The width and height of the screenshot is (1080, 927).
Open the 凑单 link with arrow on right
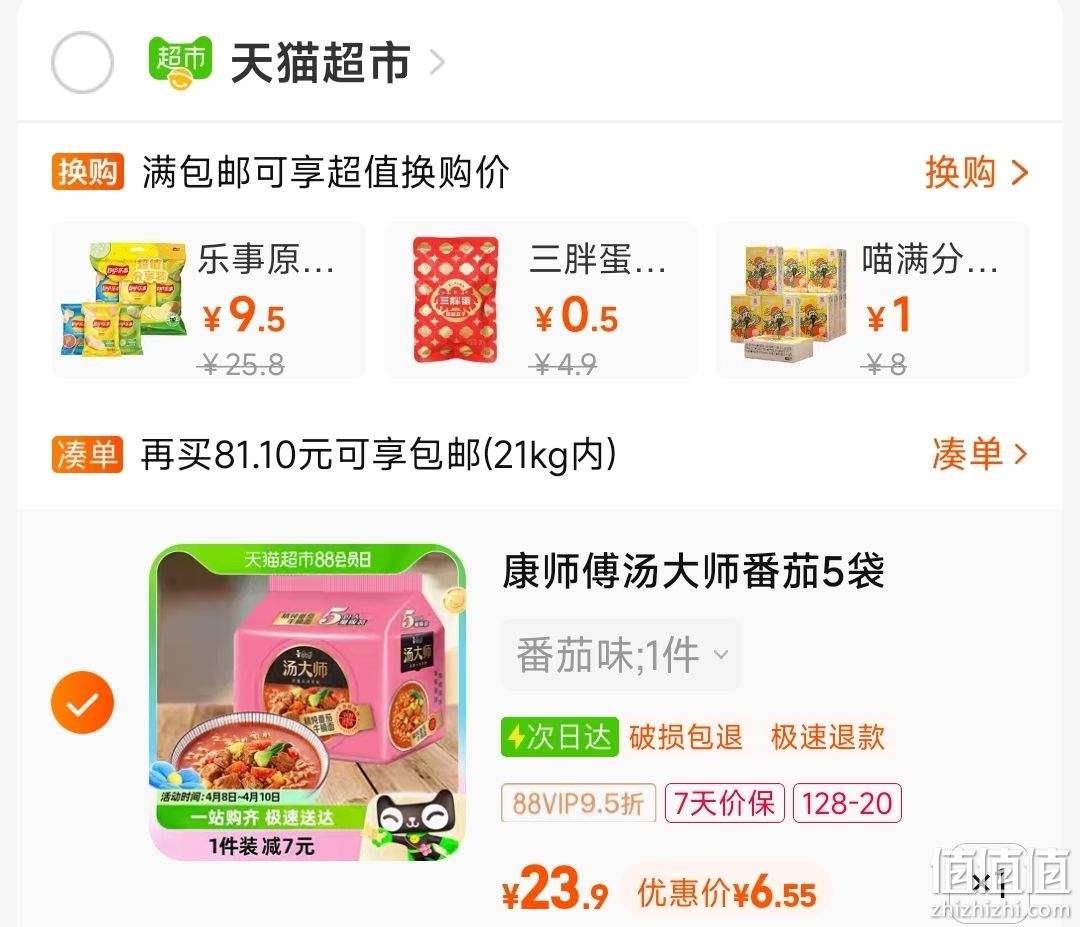point(979,455)
